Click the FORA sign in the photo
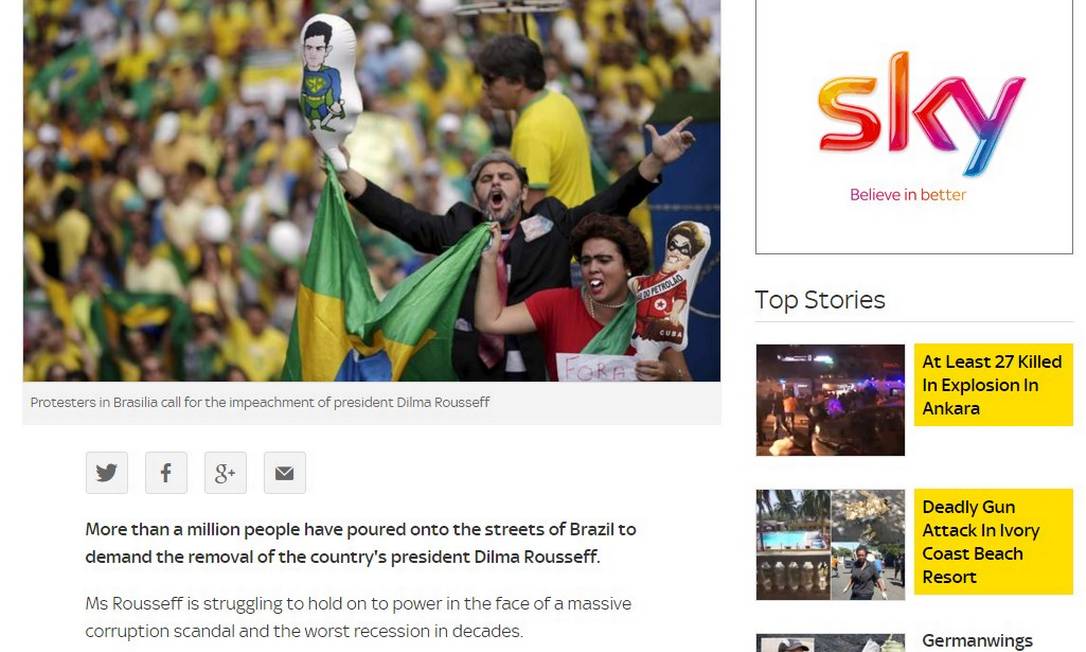This screenshot has height=652, width=1086. click(x=596, y=367)
